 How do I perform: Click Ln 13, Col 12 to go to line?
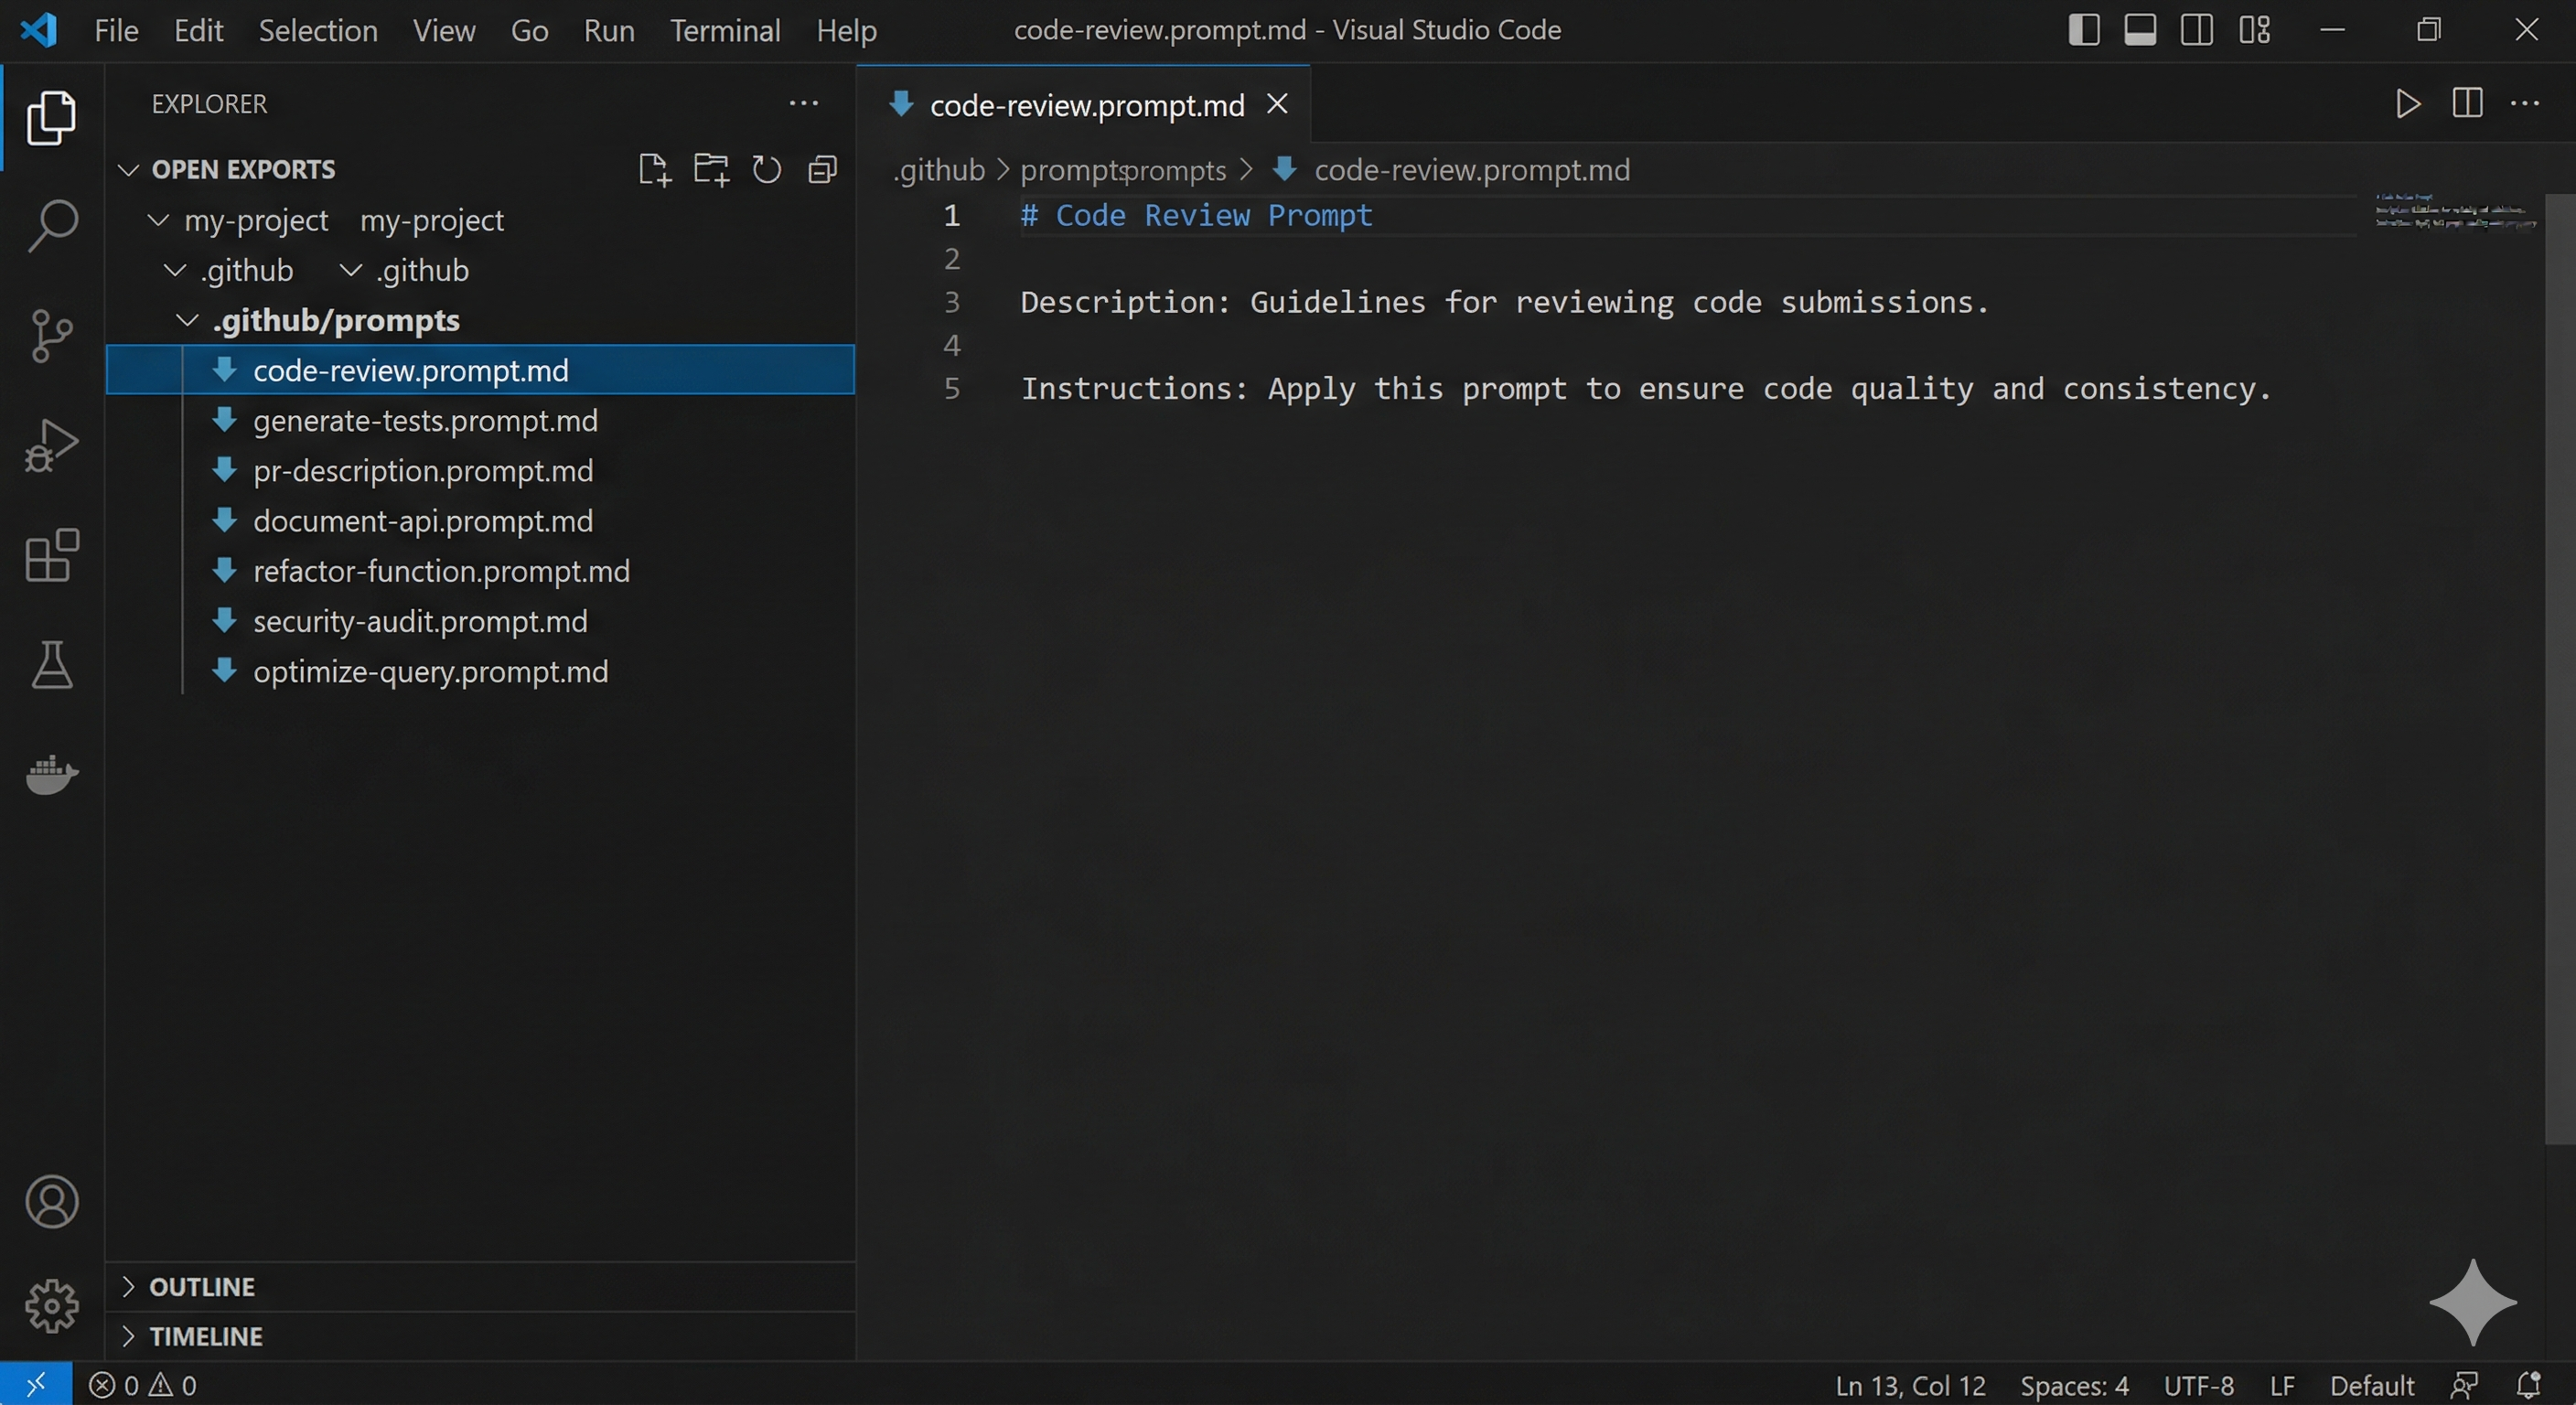(1908, 1385)
